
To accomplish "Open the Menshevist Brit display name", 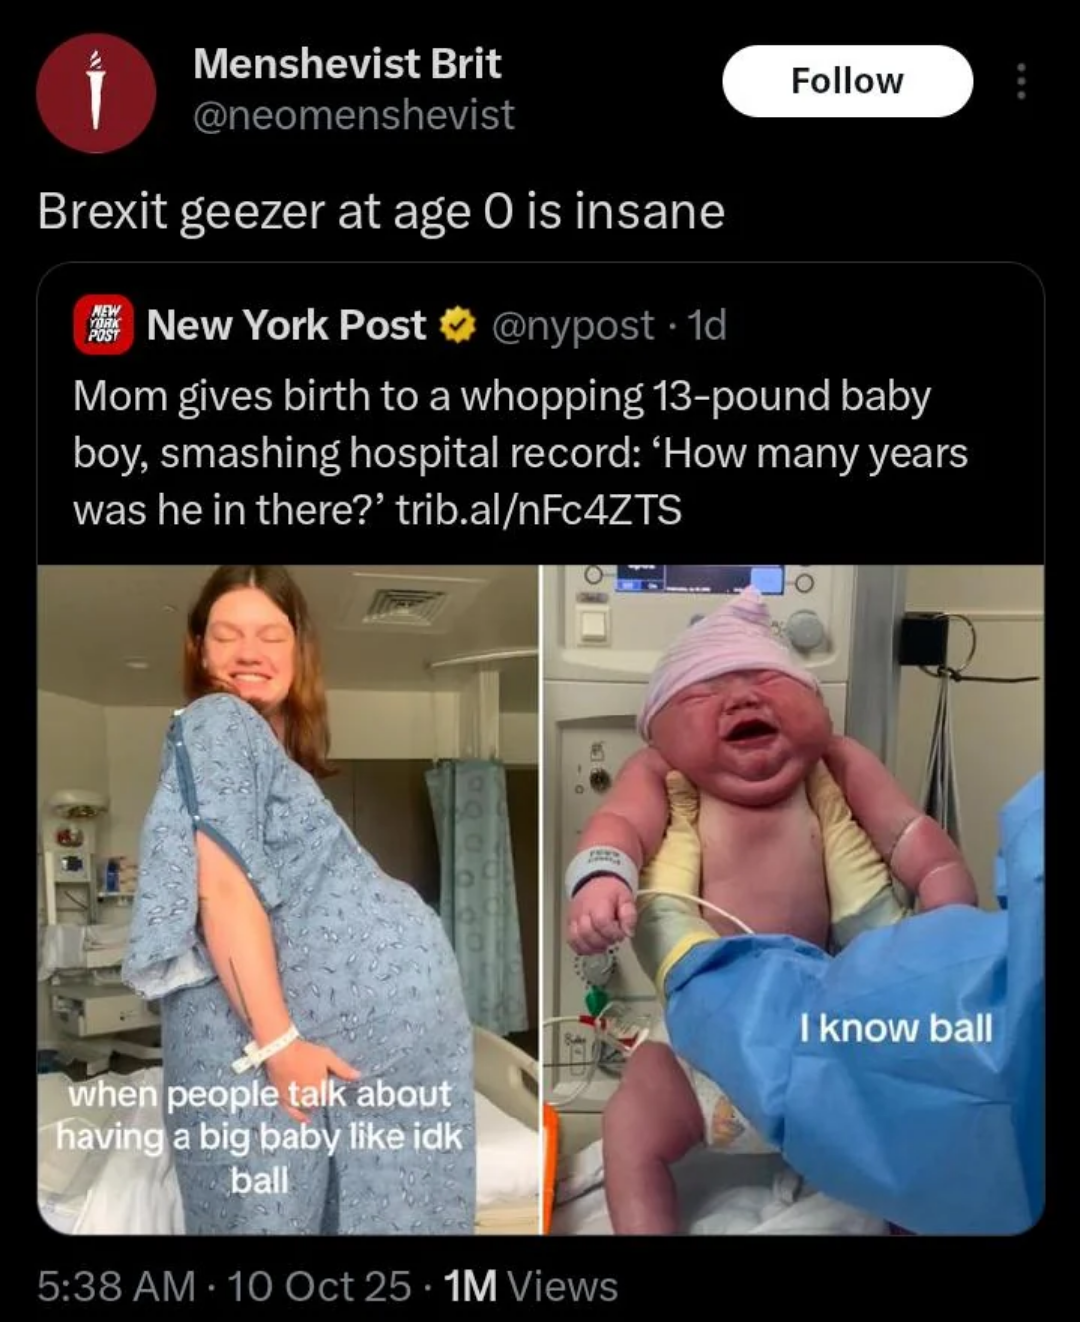I will (347, 64).
